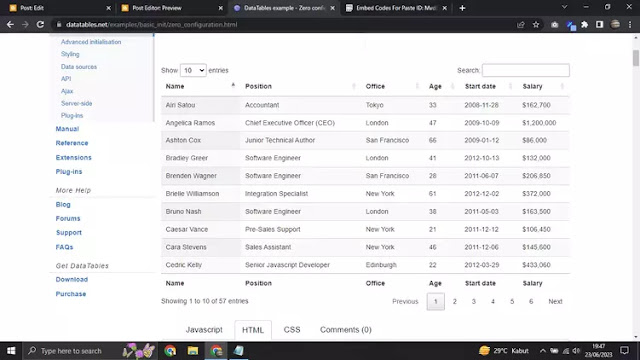
Task: Switch to Post Editor: Preview tab
Action: pos(171,8)
